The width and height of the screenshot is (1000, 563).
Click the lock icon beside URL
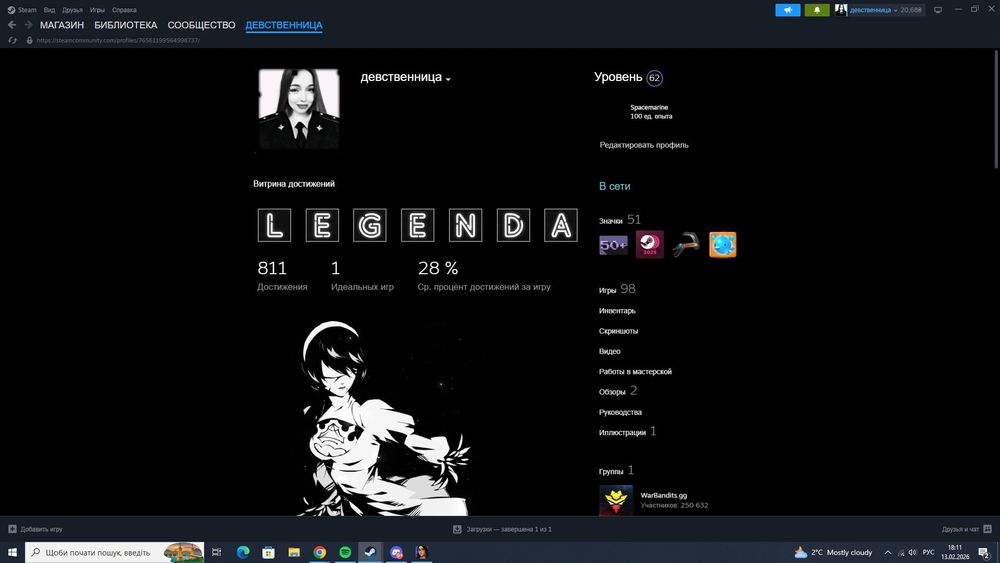point(29,40)
